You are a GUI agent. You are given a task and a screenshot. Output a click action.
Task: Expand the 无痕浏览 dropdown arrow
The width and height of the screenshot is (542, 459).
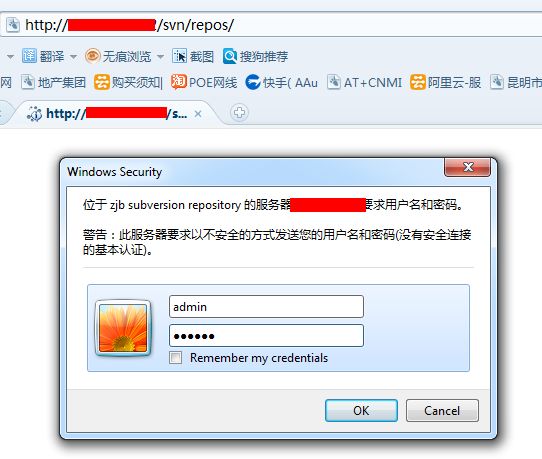pyautogui.click(x=160, y=56)
